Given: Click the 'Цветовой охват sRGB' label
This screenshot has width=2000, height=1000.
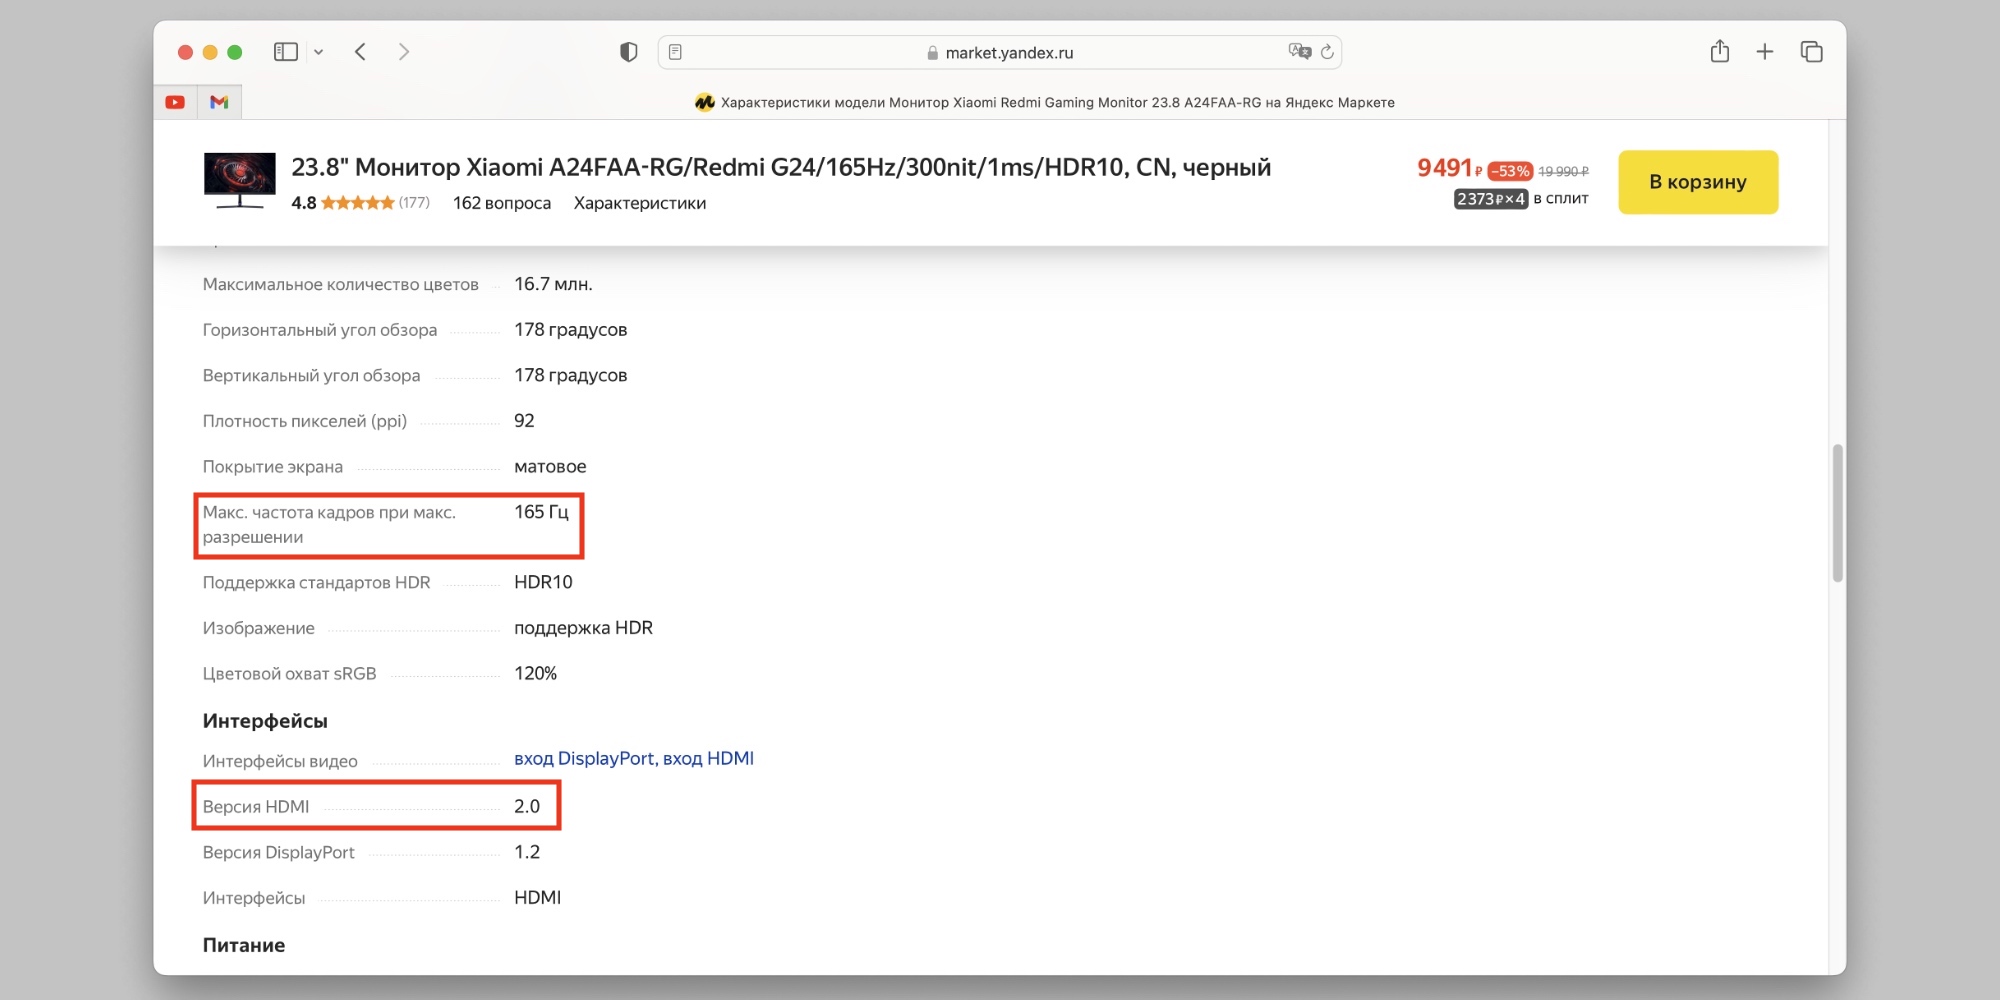Looking at the screenshot, I should (290, 674).
